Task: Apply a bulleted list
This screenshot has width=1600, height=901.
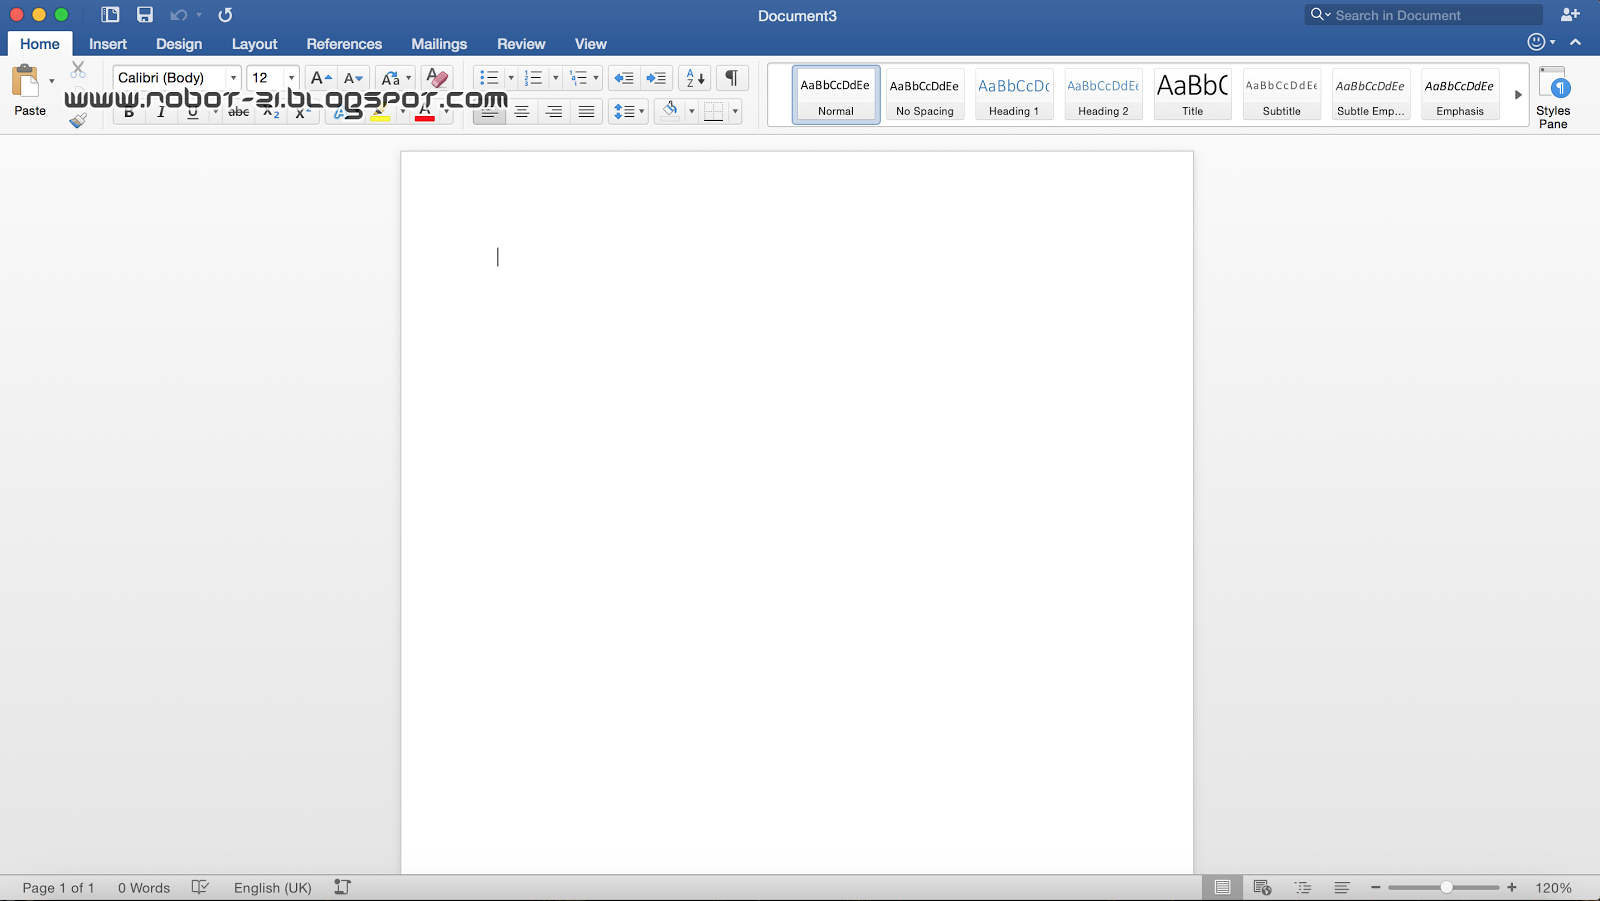Action: [x=489, y=78]
